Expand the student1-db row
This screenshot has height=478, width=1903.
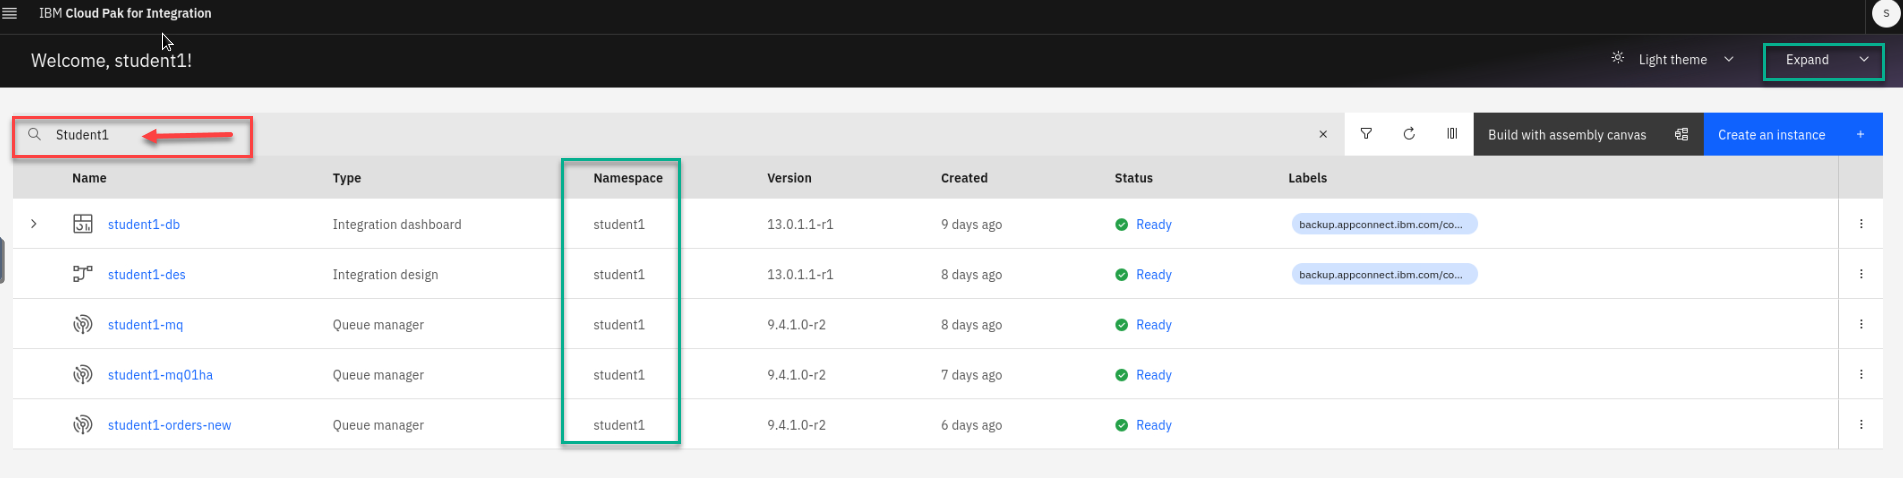point(34,224)
